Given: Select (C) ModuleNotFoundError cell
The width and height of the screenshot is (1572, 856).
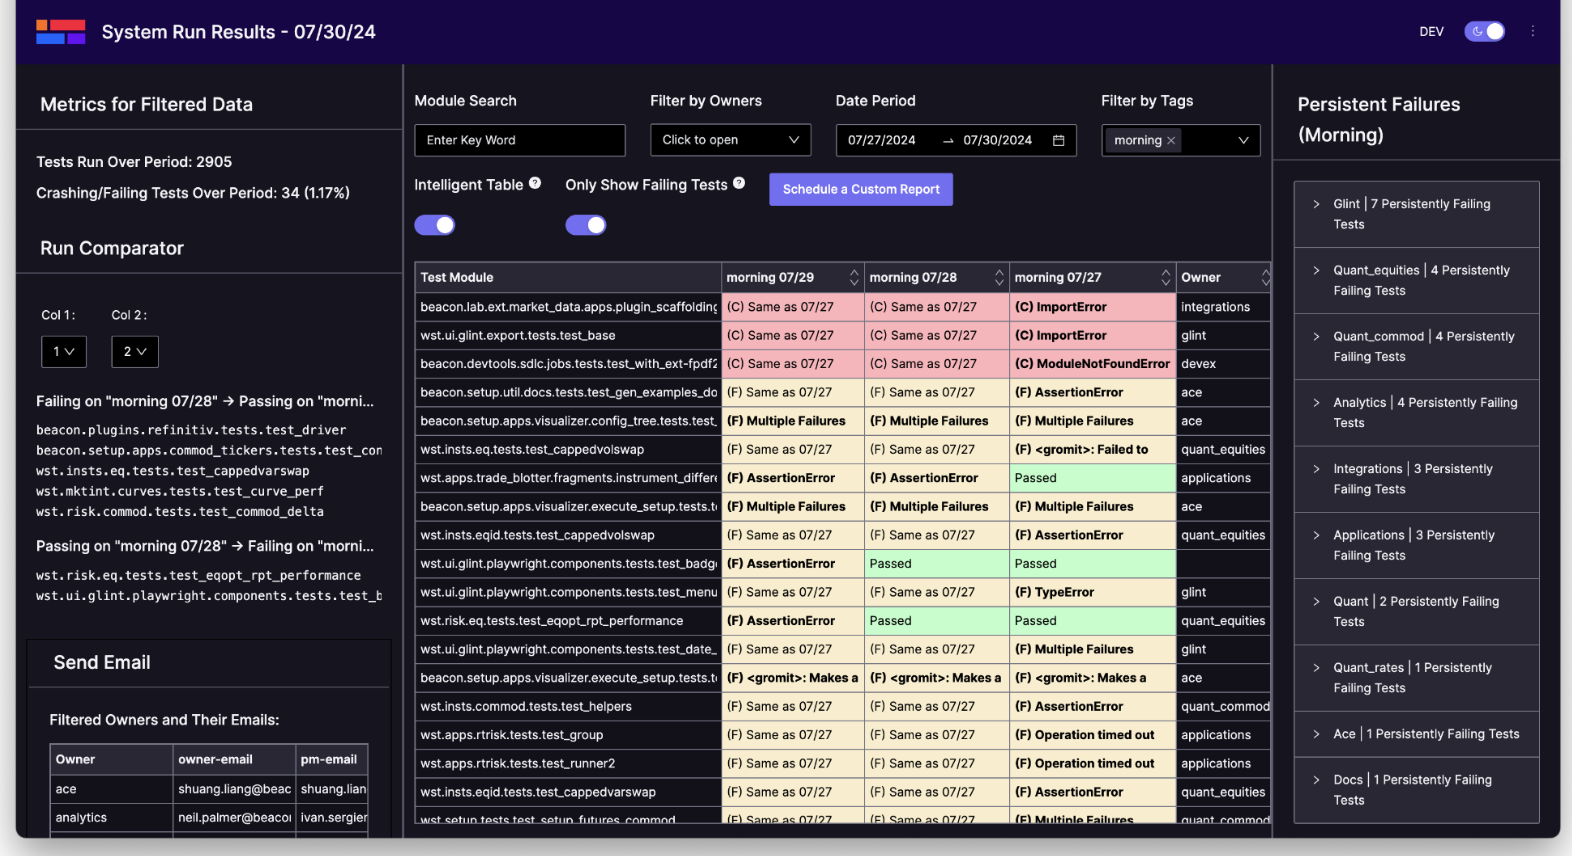Looking at the screenshot, I should tap(1093, 364).
